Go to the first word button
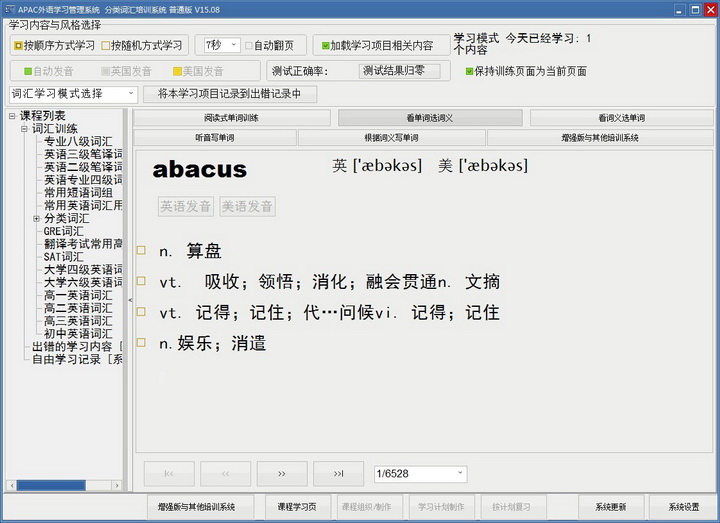Screen dimensions: 720x523 169,474
